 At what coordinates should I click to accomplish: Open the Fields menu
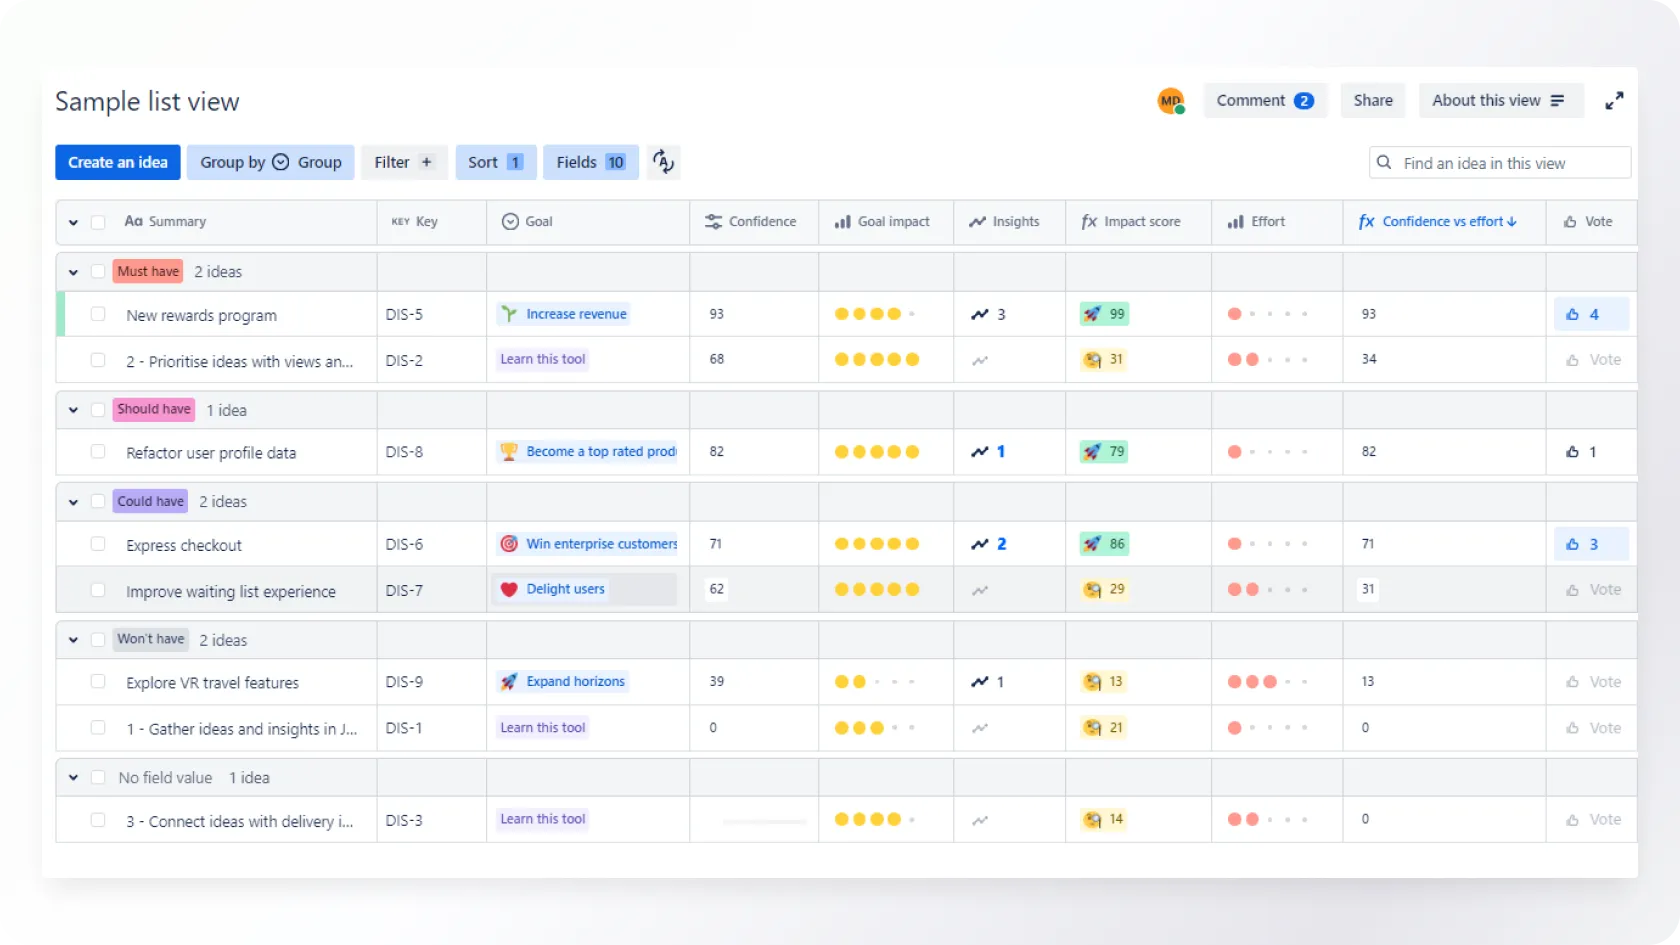tap(590, 162)
